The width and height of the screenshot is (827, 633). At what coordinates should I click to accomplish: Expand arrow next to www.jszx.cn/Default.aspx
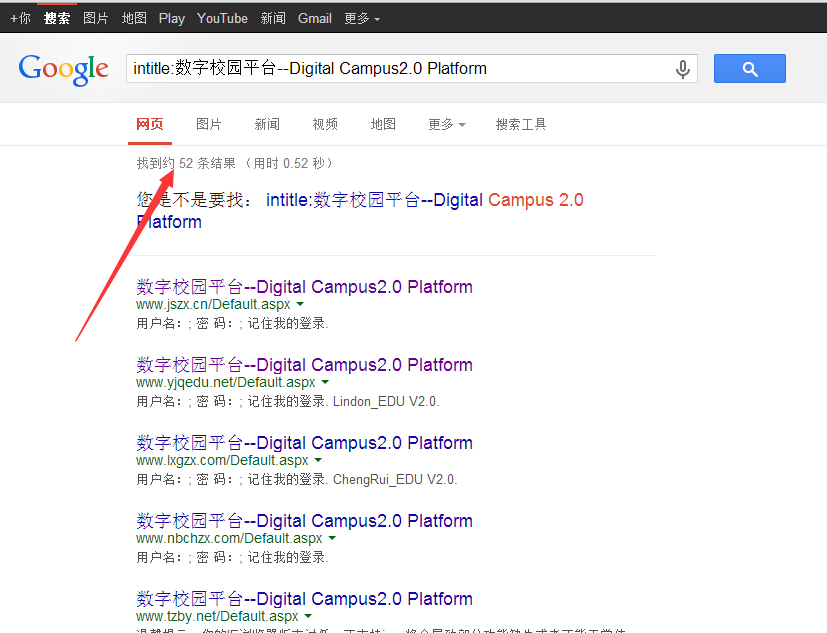pyautogui.click(x=300, y=304)
